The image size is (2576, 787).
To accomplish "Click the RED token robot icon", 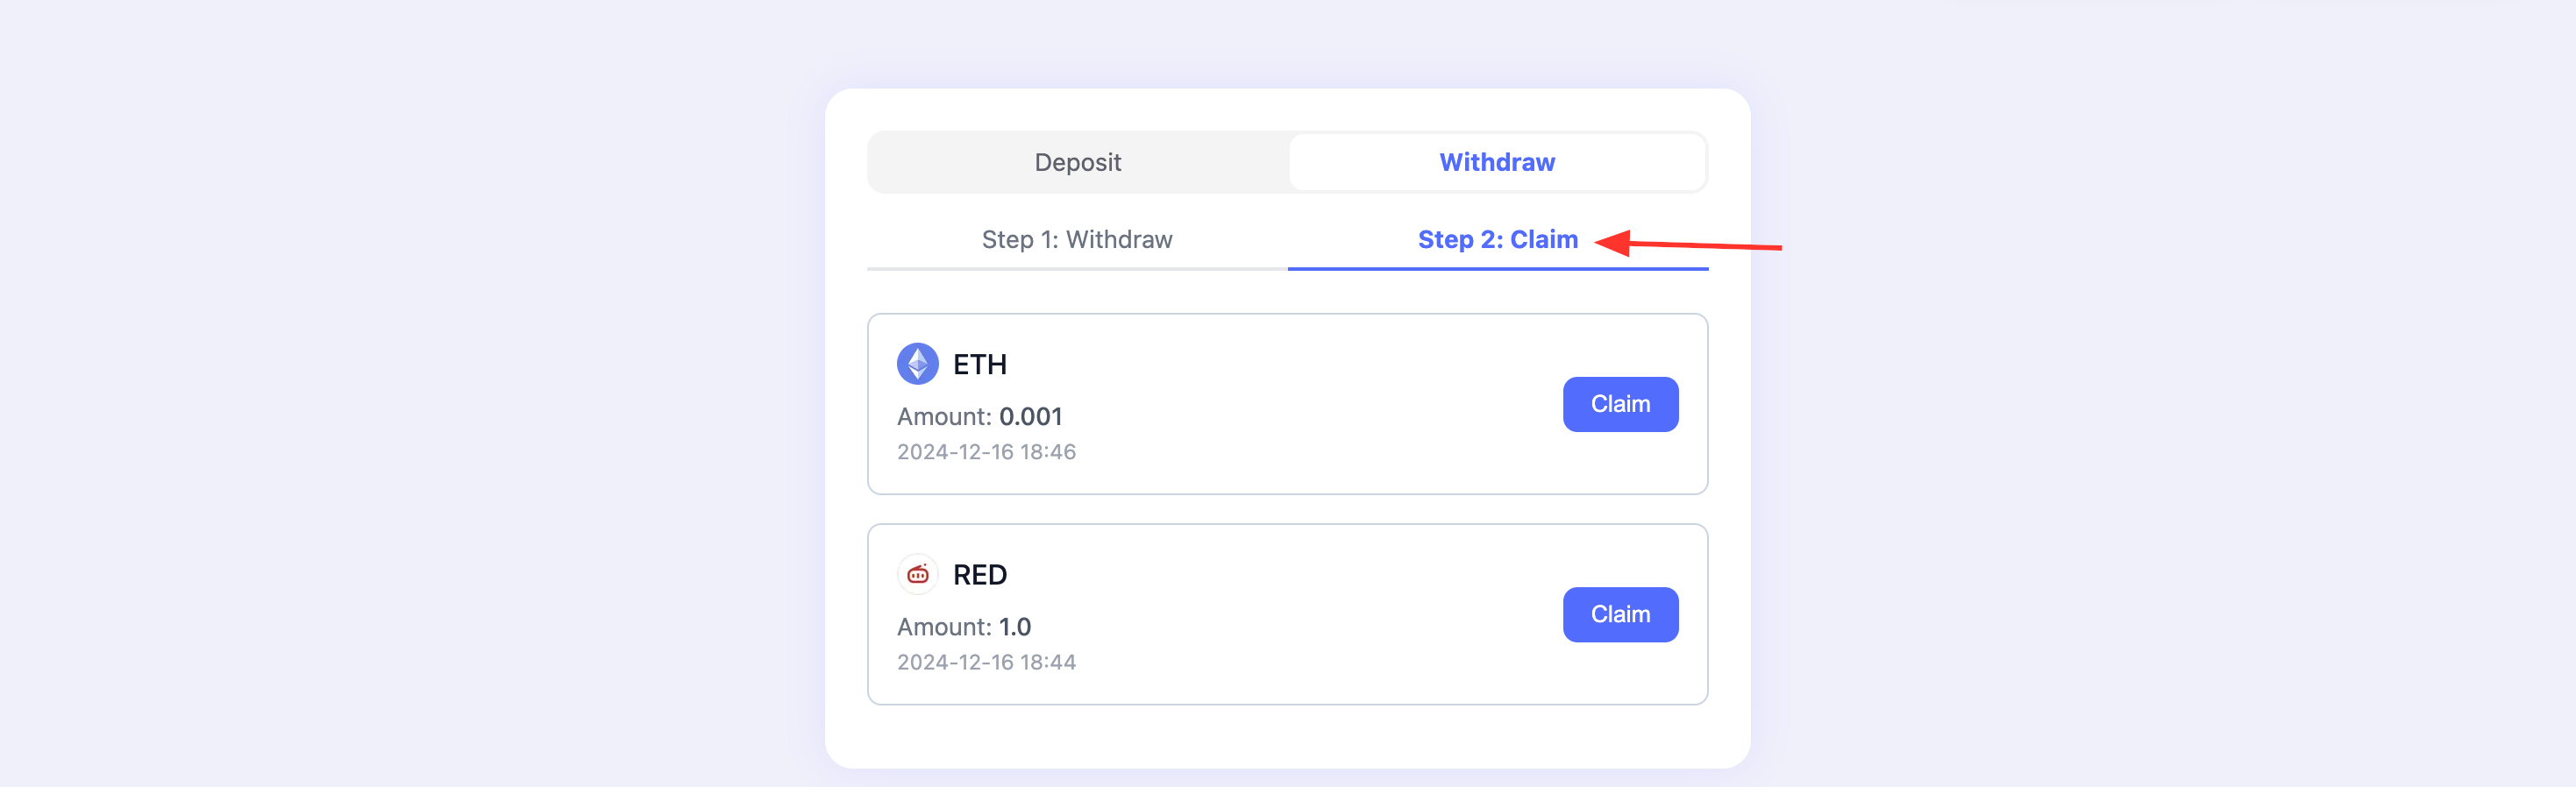I will coord(917,574).
